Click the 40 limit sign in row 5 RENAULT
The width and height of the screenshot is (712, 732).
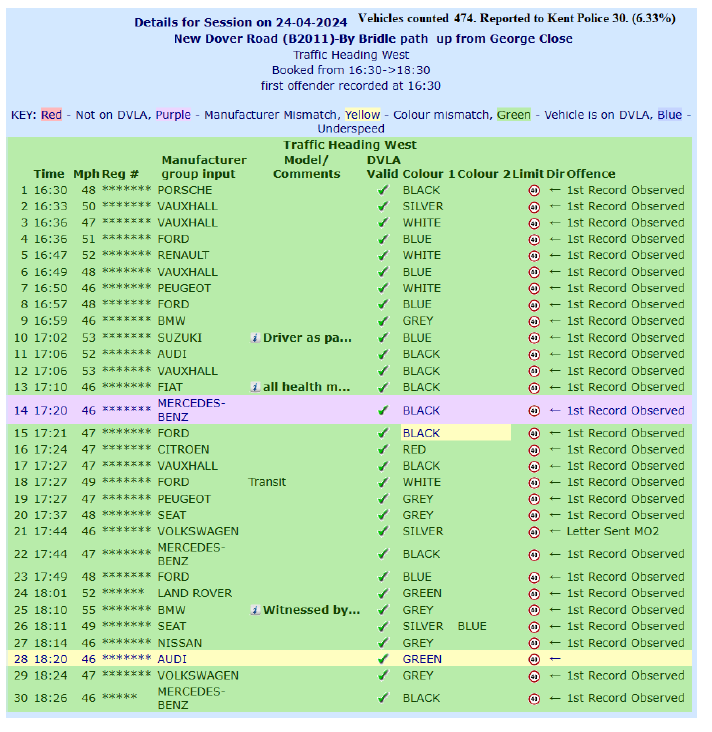[x=534, y=256]
